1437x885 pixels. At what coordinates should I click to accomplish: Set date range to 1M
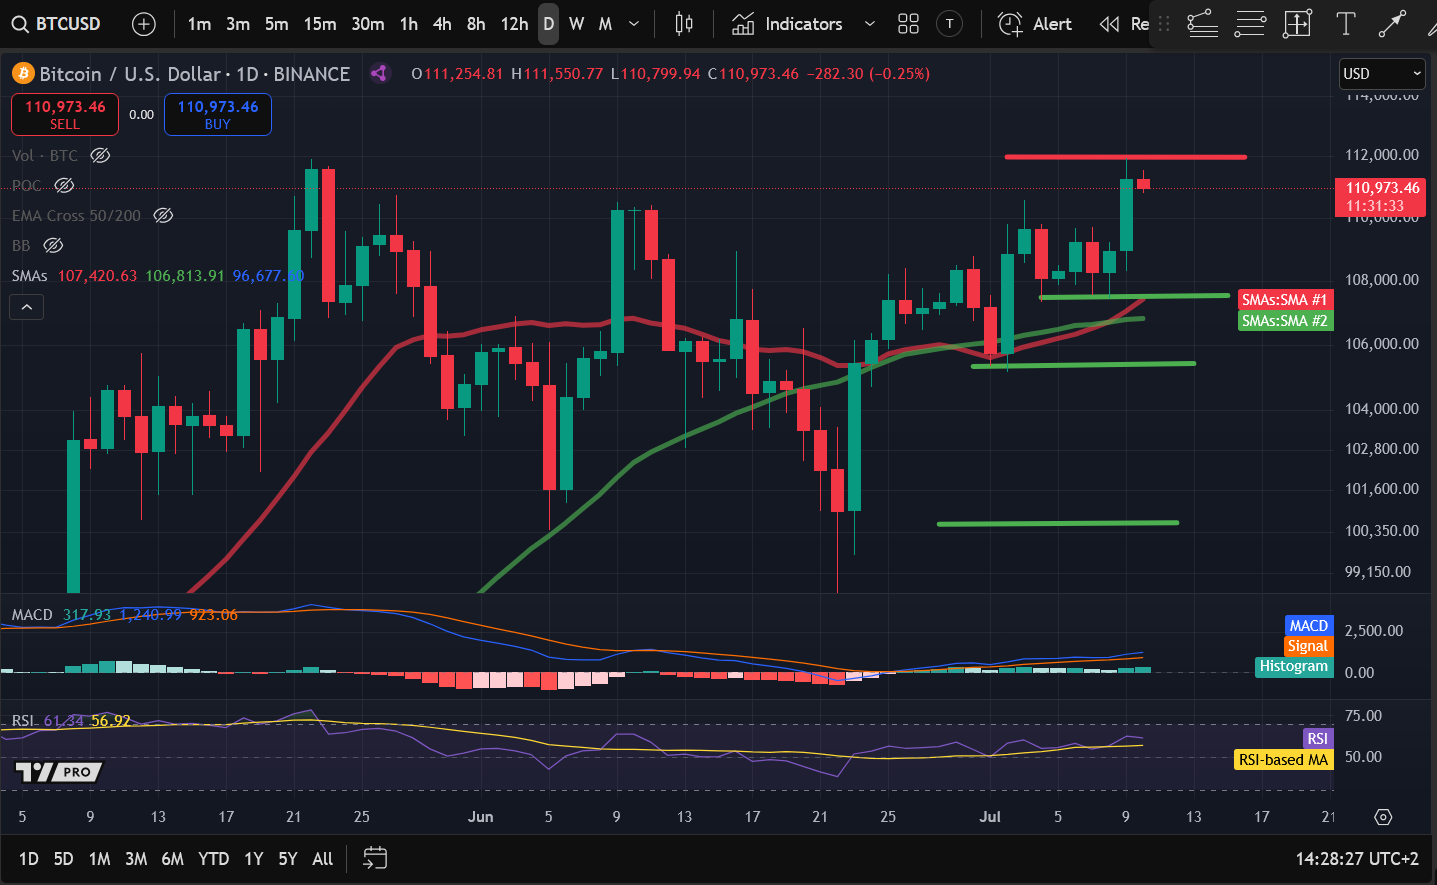[x=99, y=858]
